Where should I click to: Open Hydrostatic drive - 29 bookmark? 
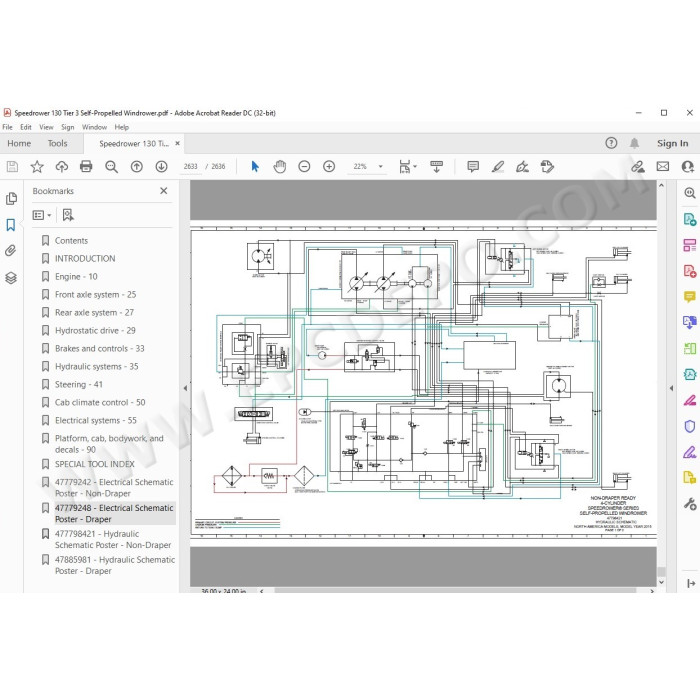pos(95,331)
